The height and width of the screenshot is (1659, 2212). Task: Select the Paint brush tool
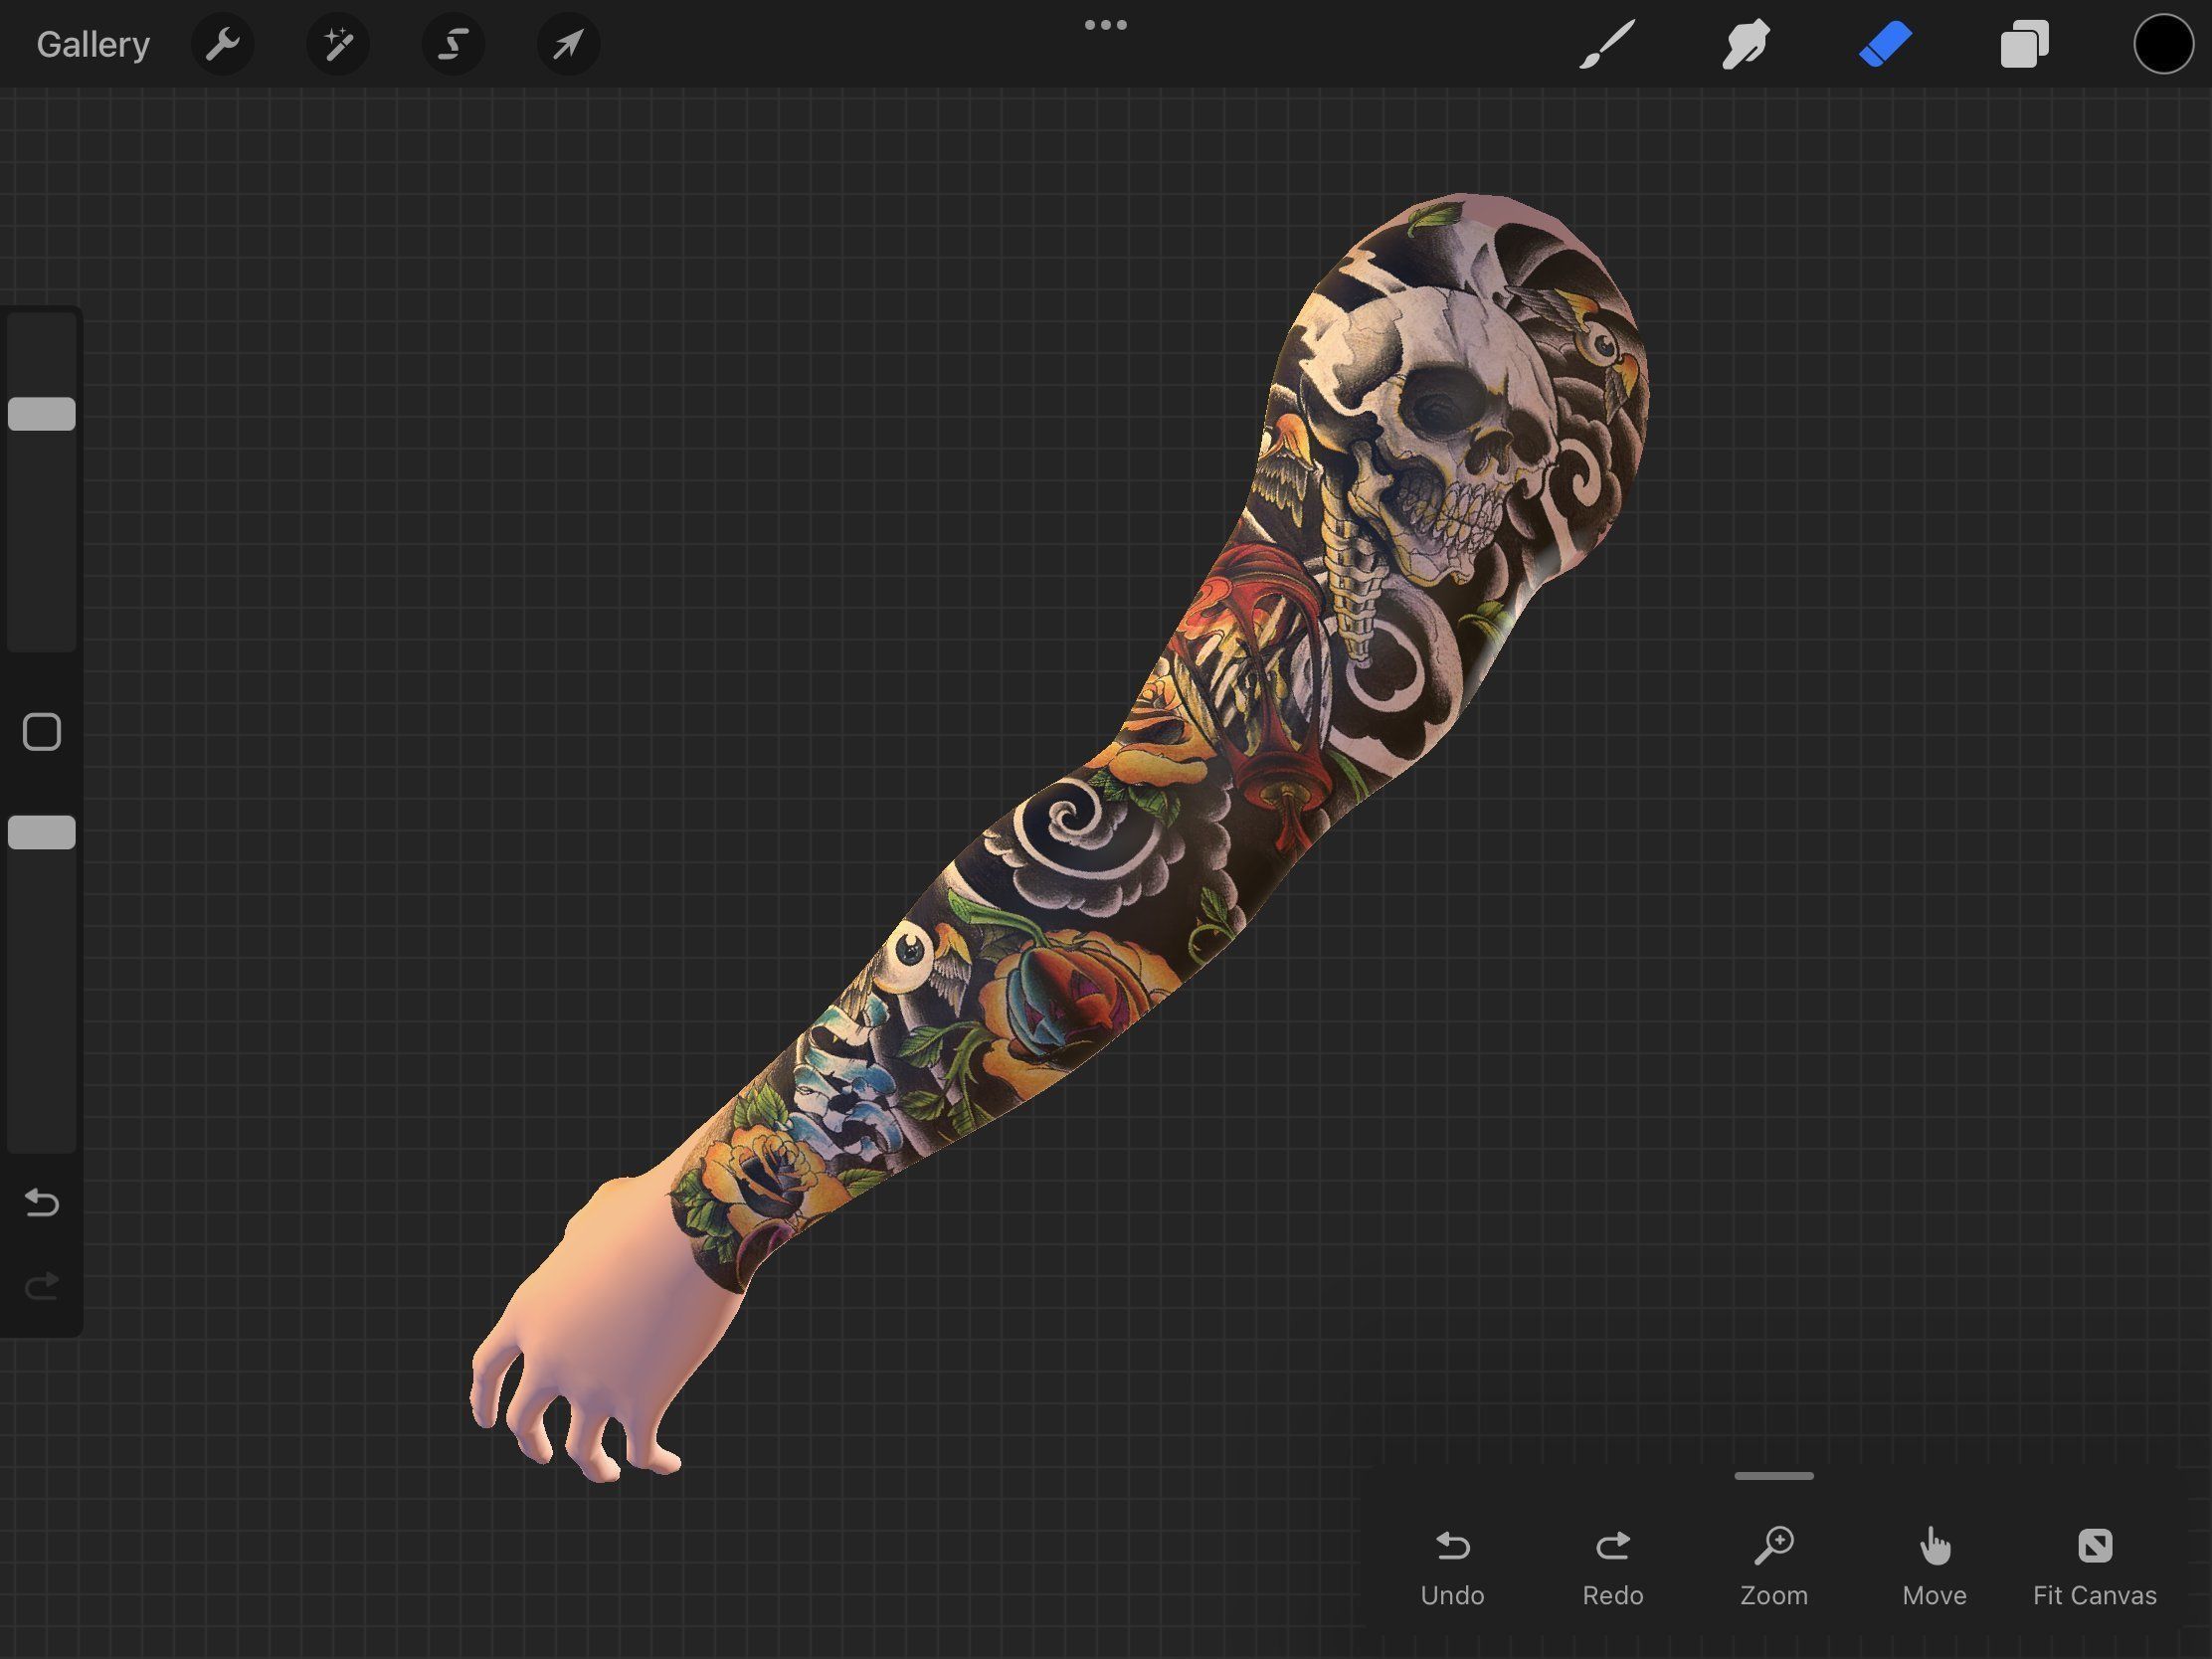point(1608,45)
